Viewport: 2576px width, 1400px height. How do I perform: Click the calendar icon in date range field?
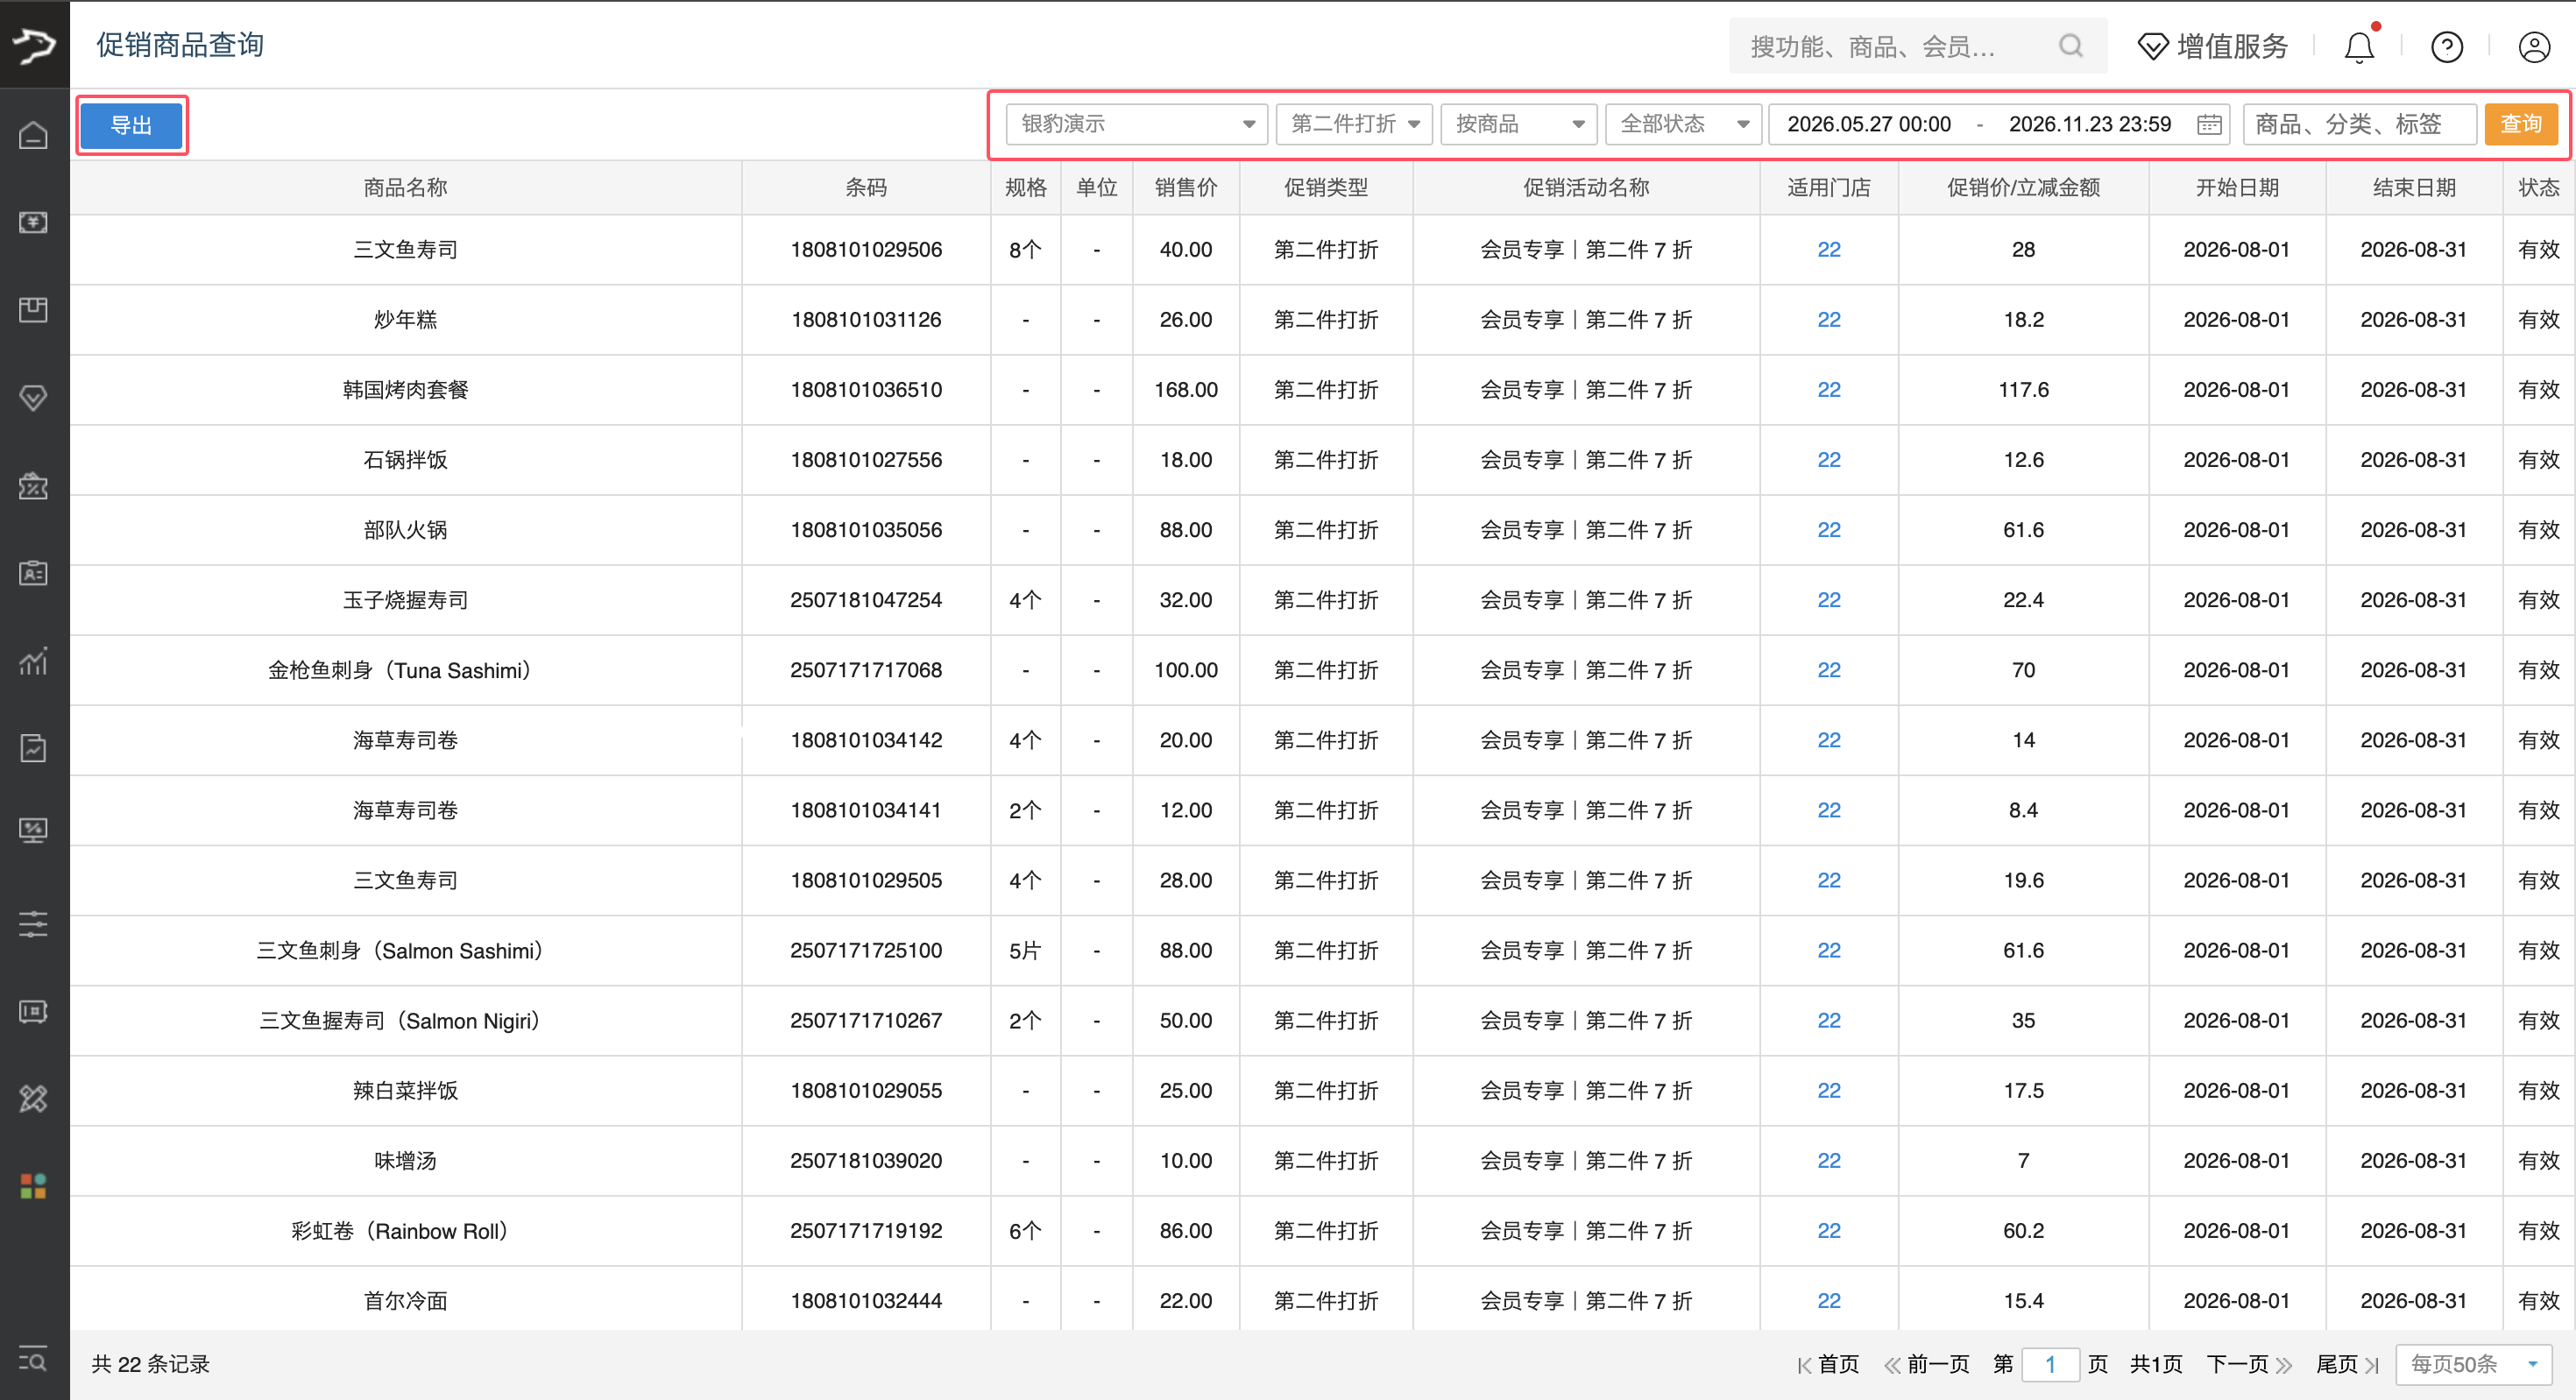click(2210, 124)
